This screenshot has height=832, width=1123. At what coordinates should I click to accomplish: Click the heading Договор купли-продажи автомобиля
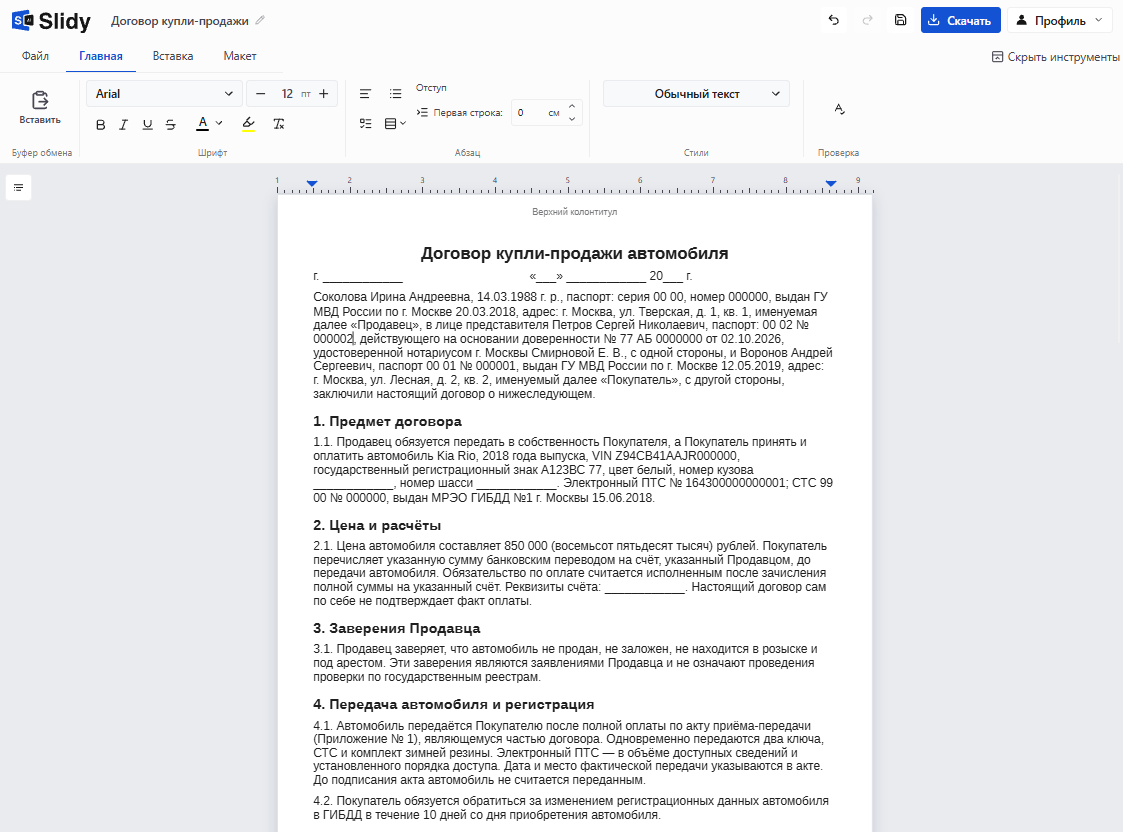coord(574,253)
